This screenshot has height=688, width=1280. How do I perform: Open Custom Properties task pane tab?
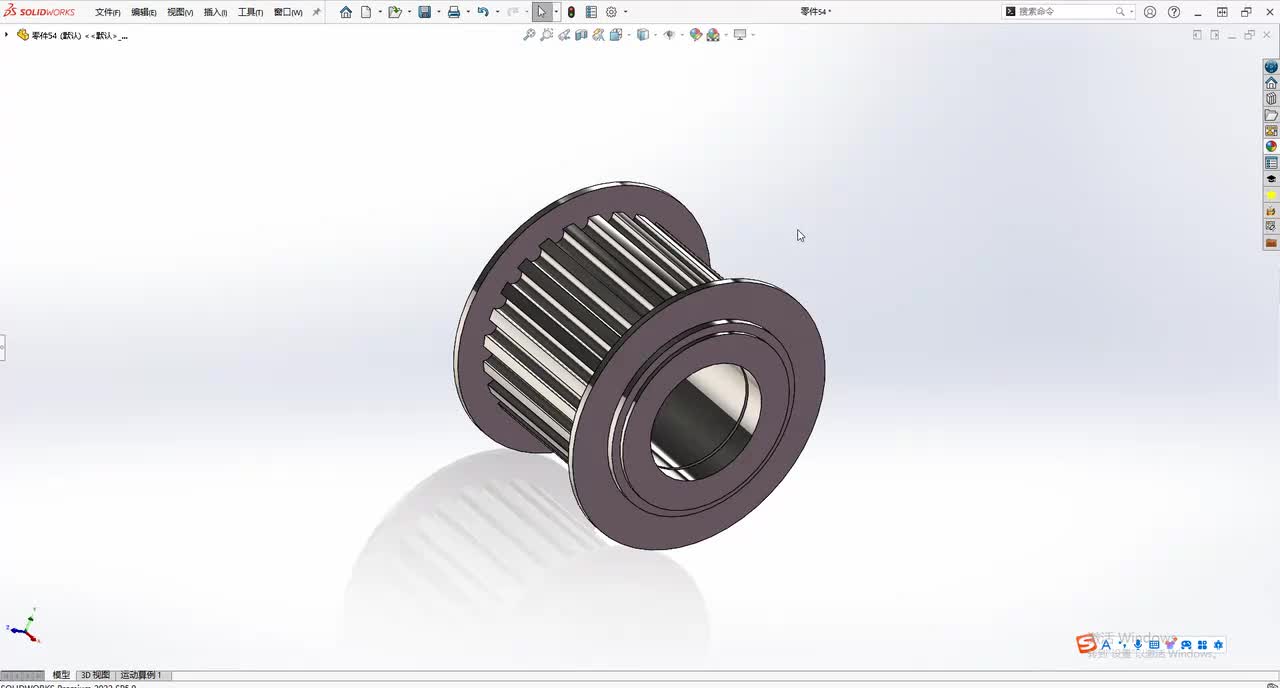click(1271, 163)
